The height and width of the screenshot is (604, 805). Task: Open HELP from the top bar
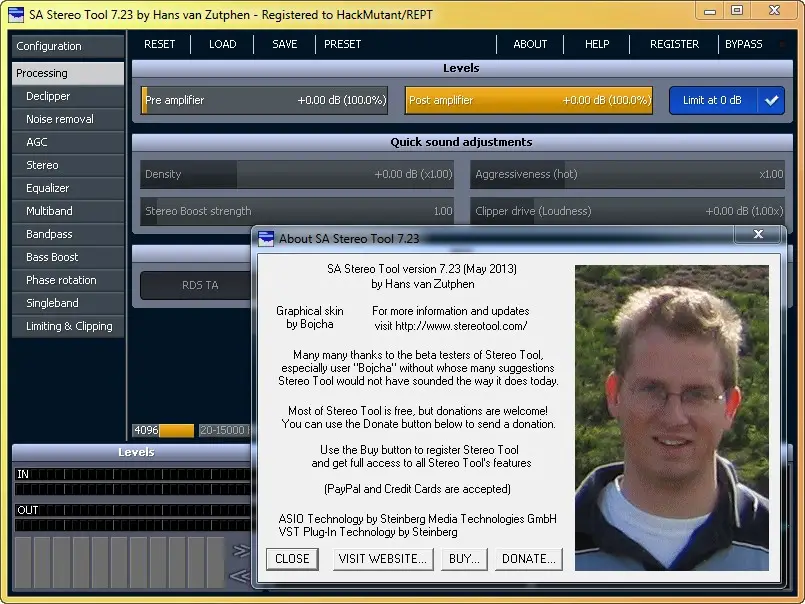pos(597,44)
